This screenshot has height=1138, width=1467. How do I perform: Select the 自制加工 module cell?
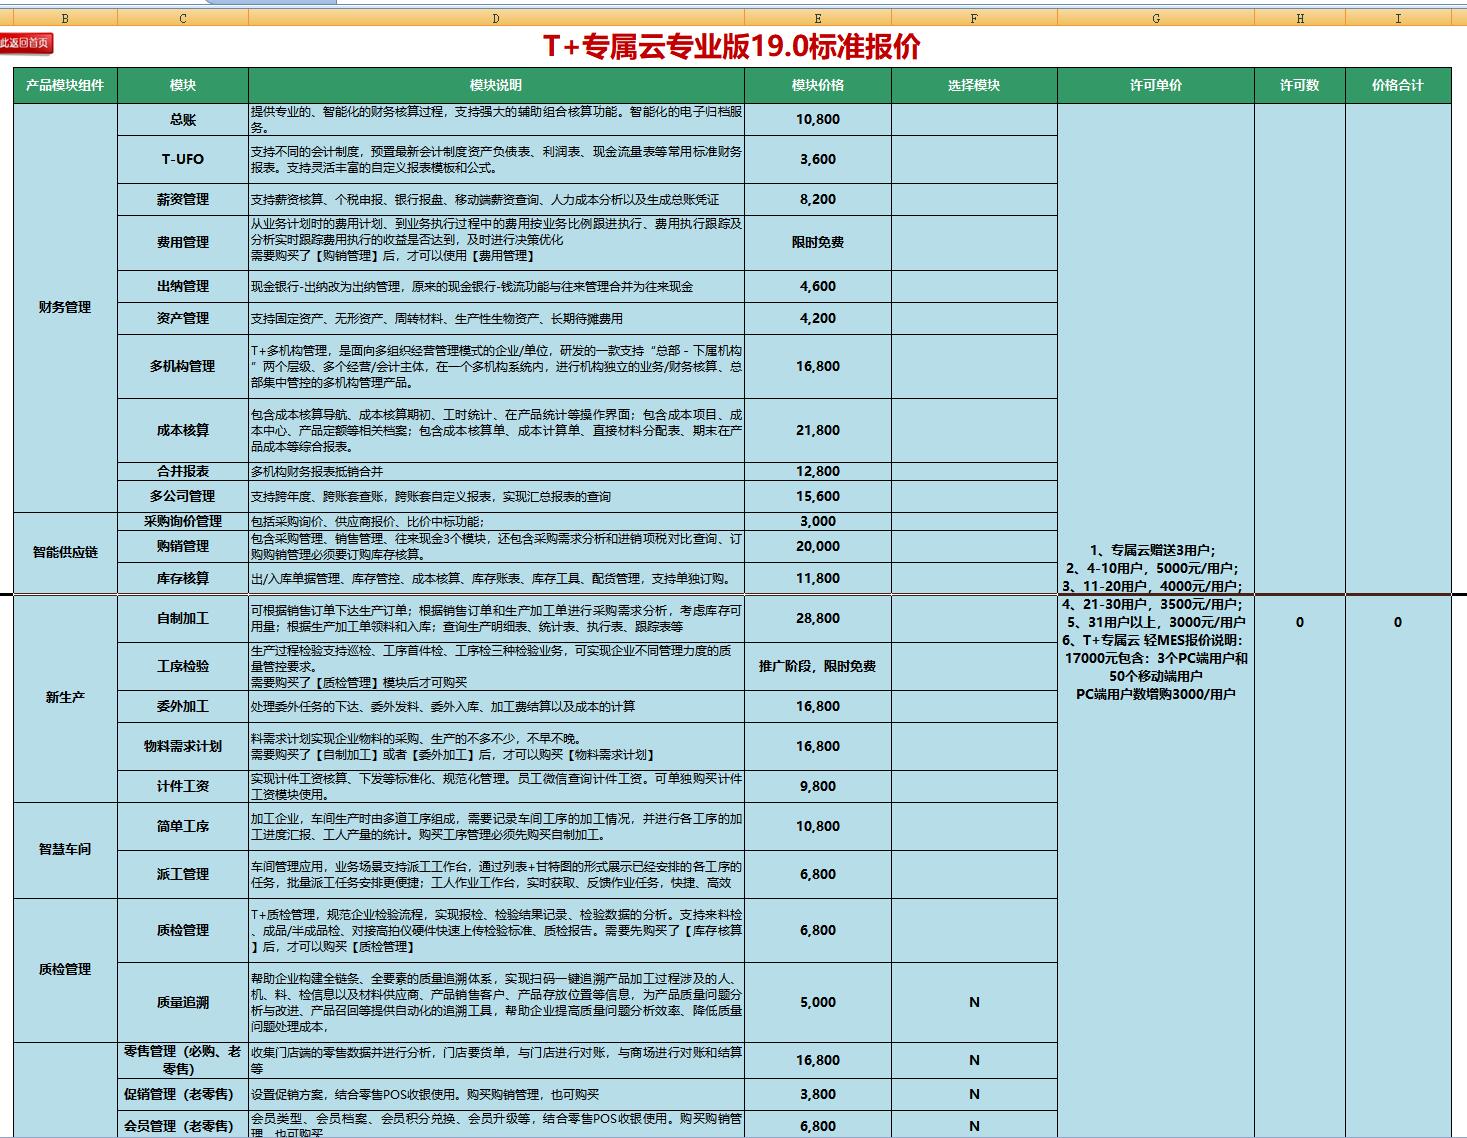click(x=182, y=618)
